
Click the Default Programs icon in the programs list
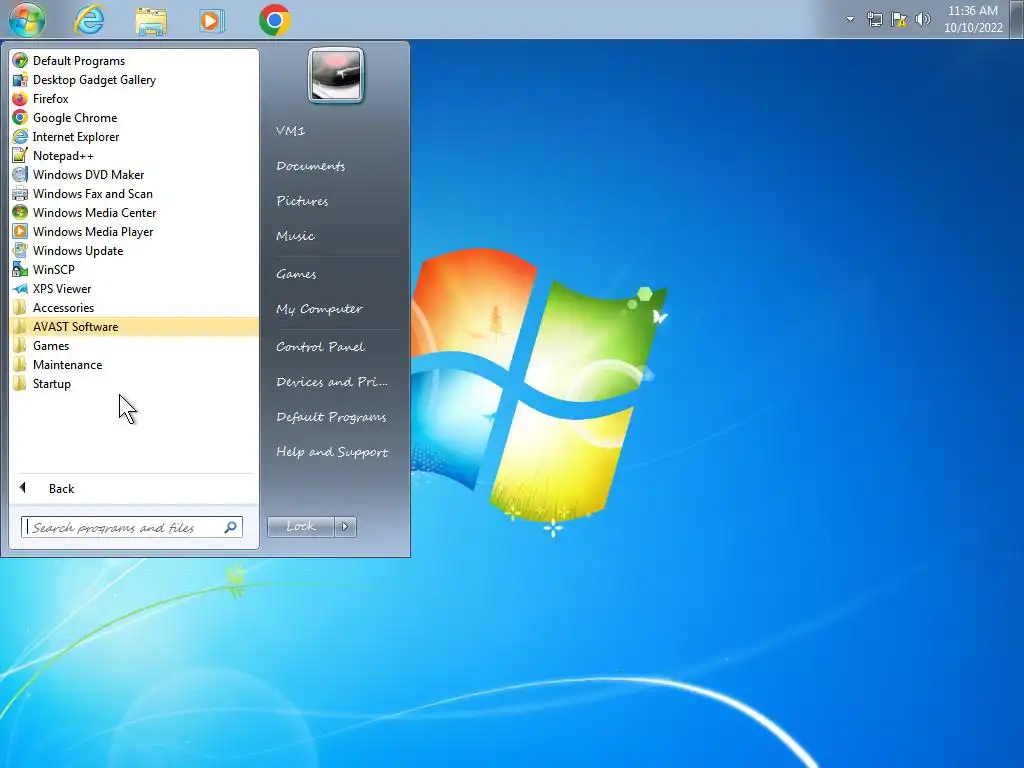[20, 61]
